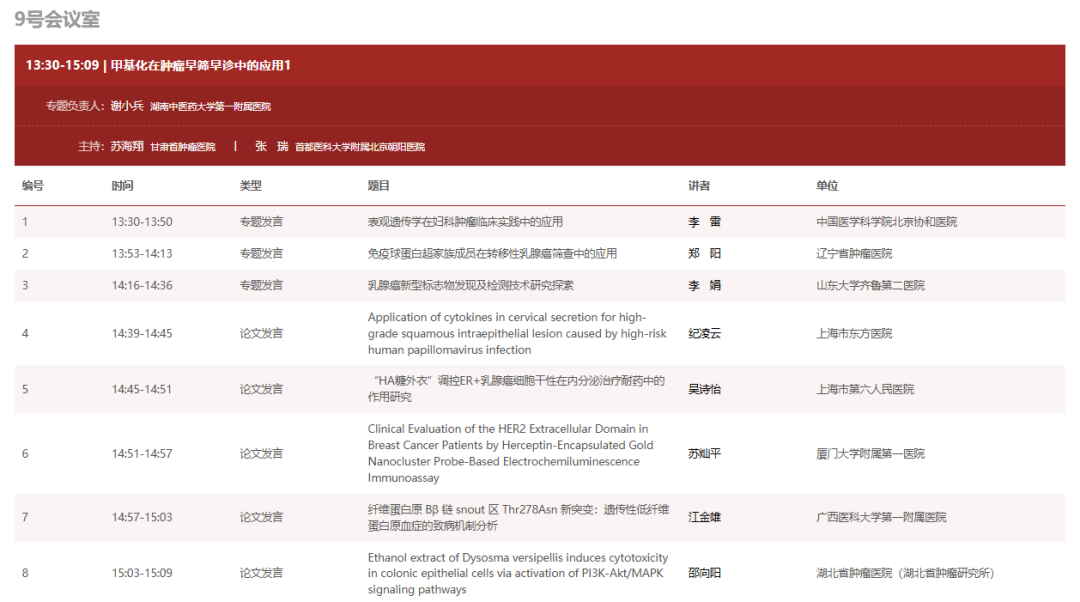Image resolution: width=1080 pixels, height=602 pixels.
Task: Click the 讲者 column header
Action: [x=699, y=186]
